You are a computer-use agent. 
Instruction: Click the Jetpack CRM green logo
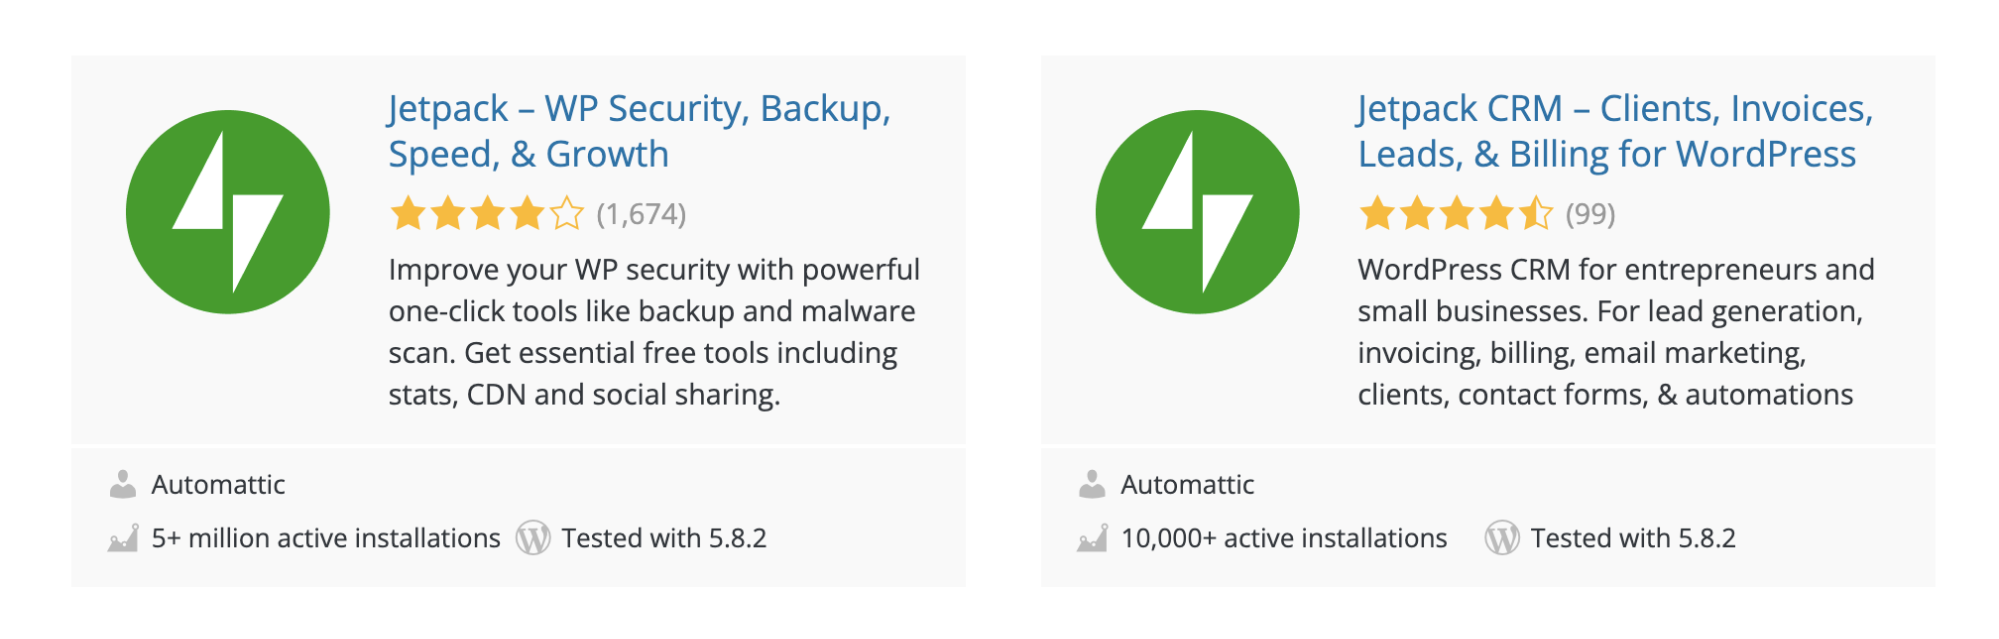(1197, 212)
